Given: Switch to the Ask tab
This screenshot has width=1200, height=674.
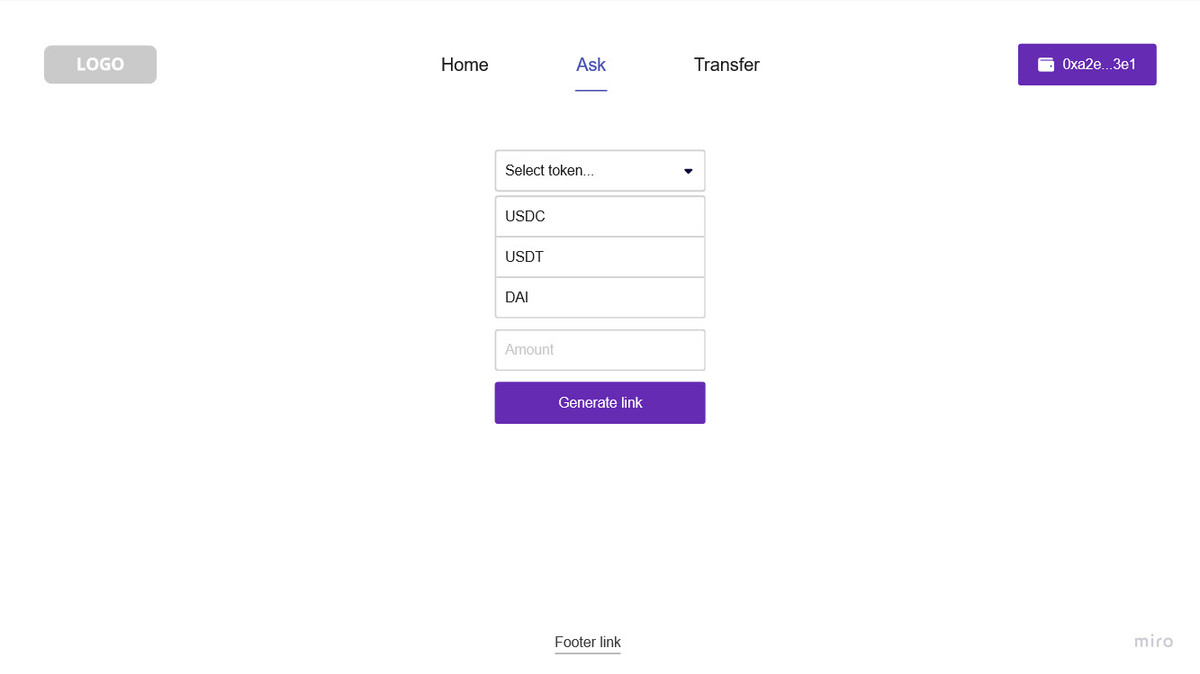Looking at the screenshot, I should click(x=591, y=65).
